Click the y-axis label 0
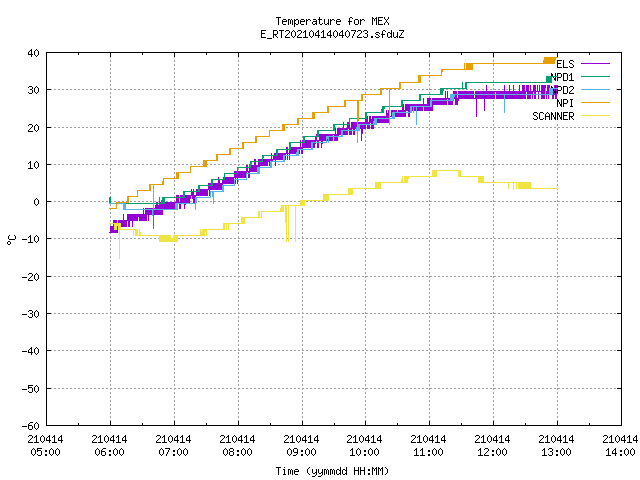640x480 pixels. point(37,202)
